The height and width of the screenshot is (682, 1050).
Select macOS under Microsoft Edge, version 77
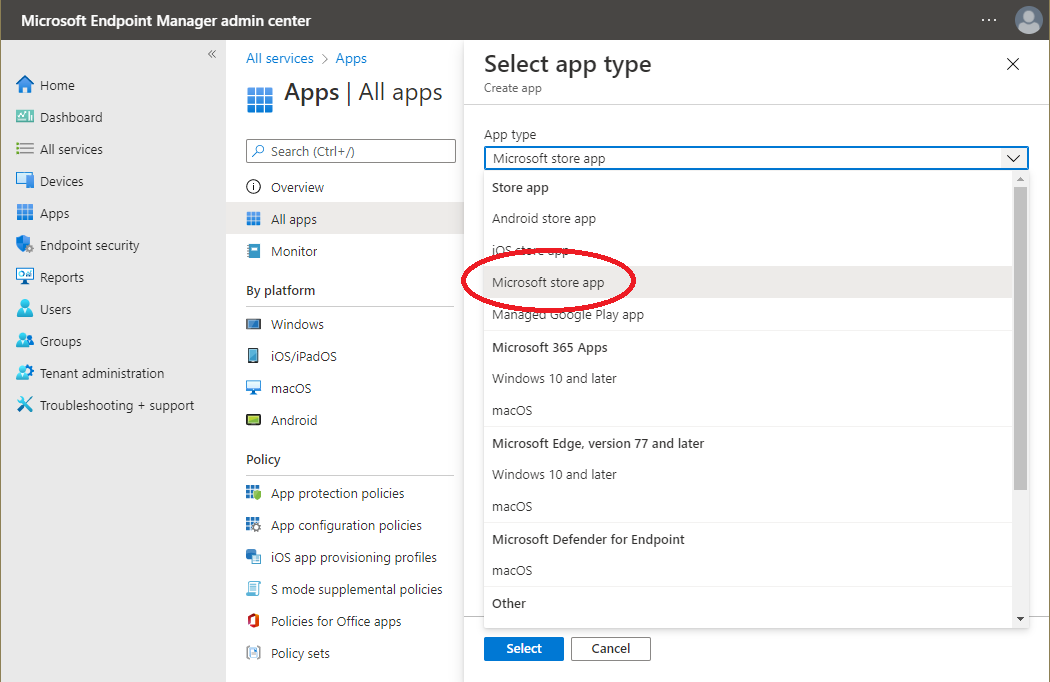pos(748,506)
